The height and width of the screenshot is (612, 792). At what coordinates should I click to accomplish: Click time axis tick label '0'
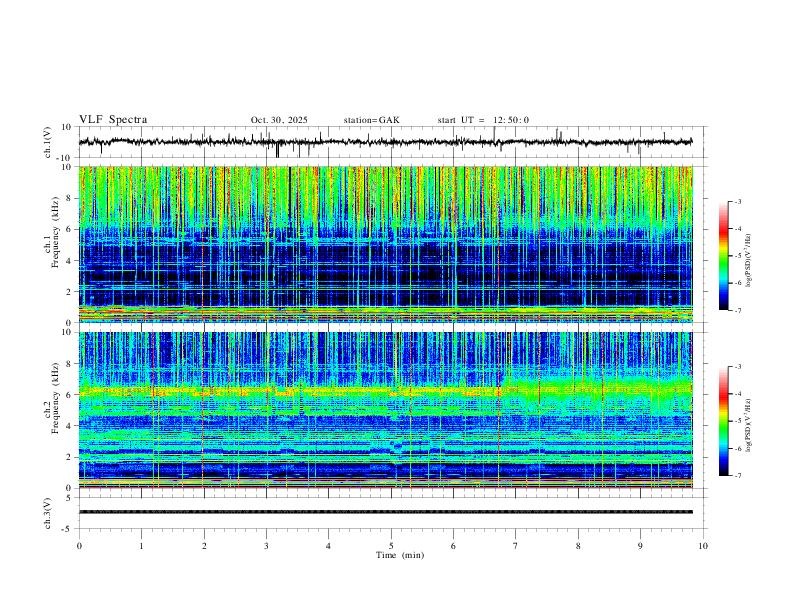click(79, 546)
